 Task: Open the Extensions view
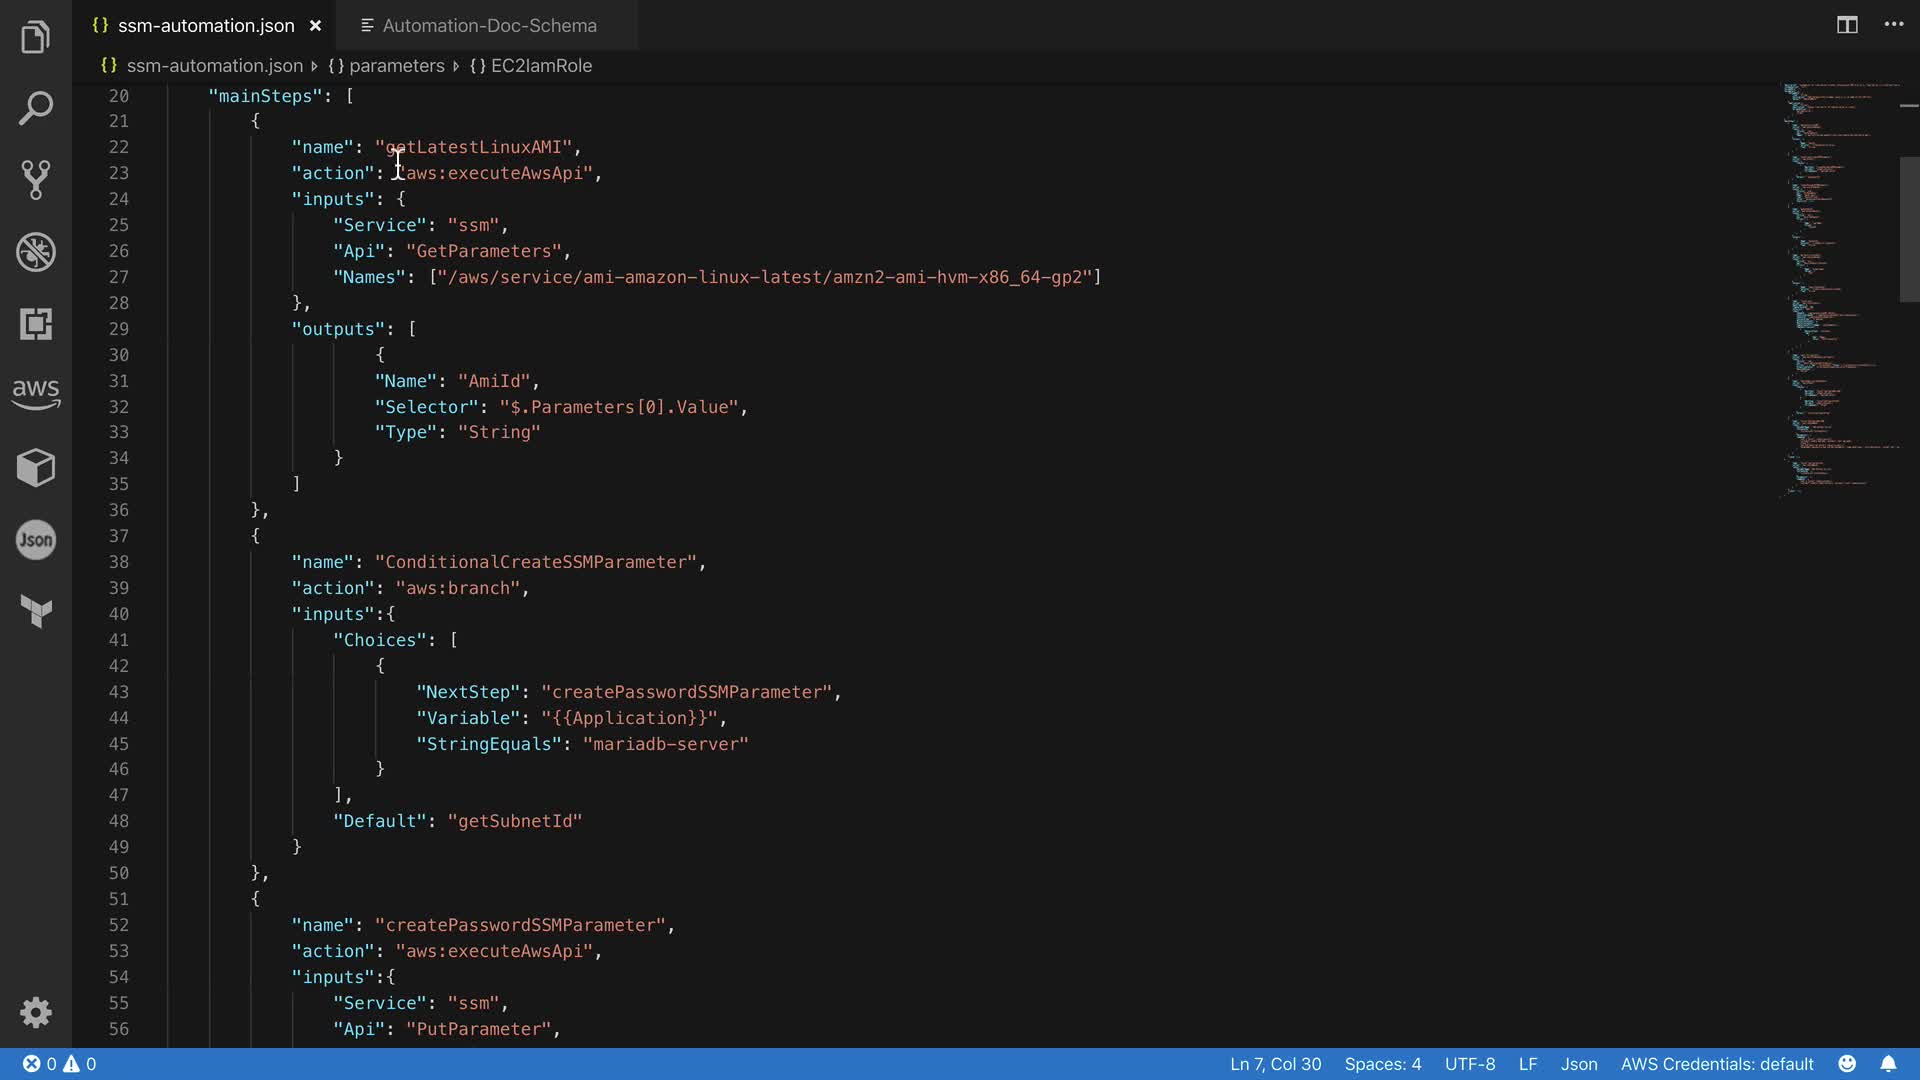coord(35,324)
